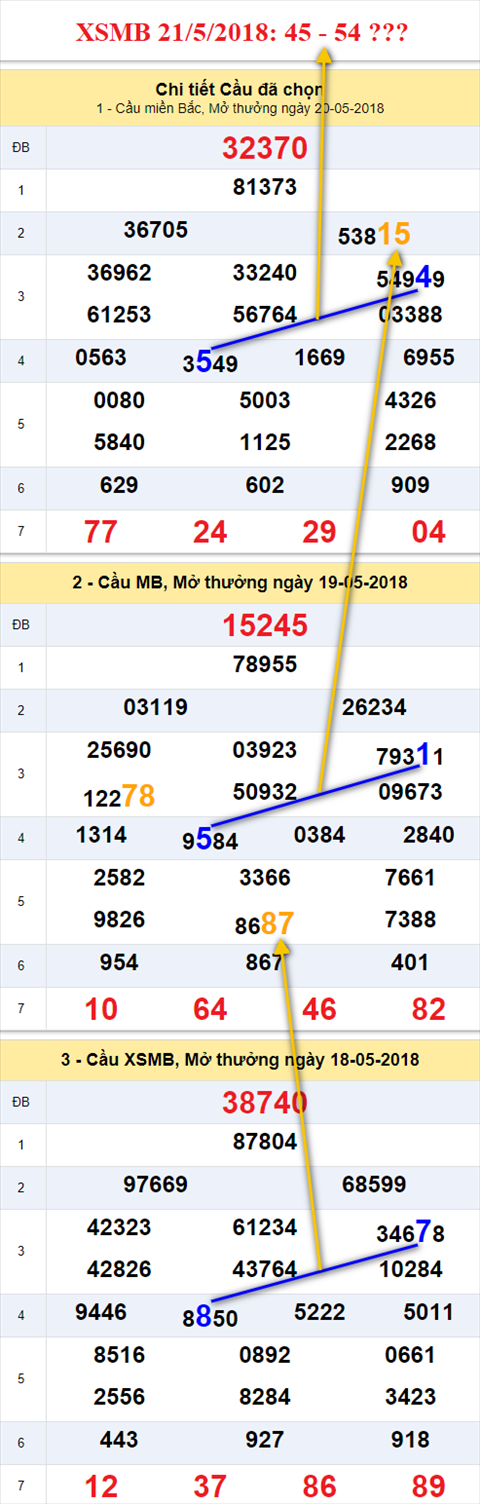
Task: Click the number 10284
Action: pos(411,1269)
